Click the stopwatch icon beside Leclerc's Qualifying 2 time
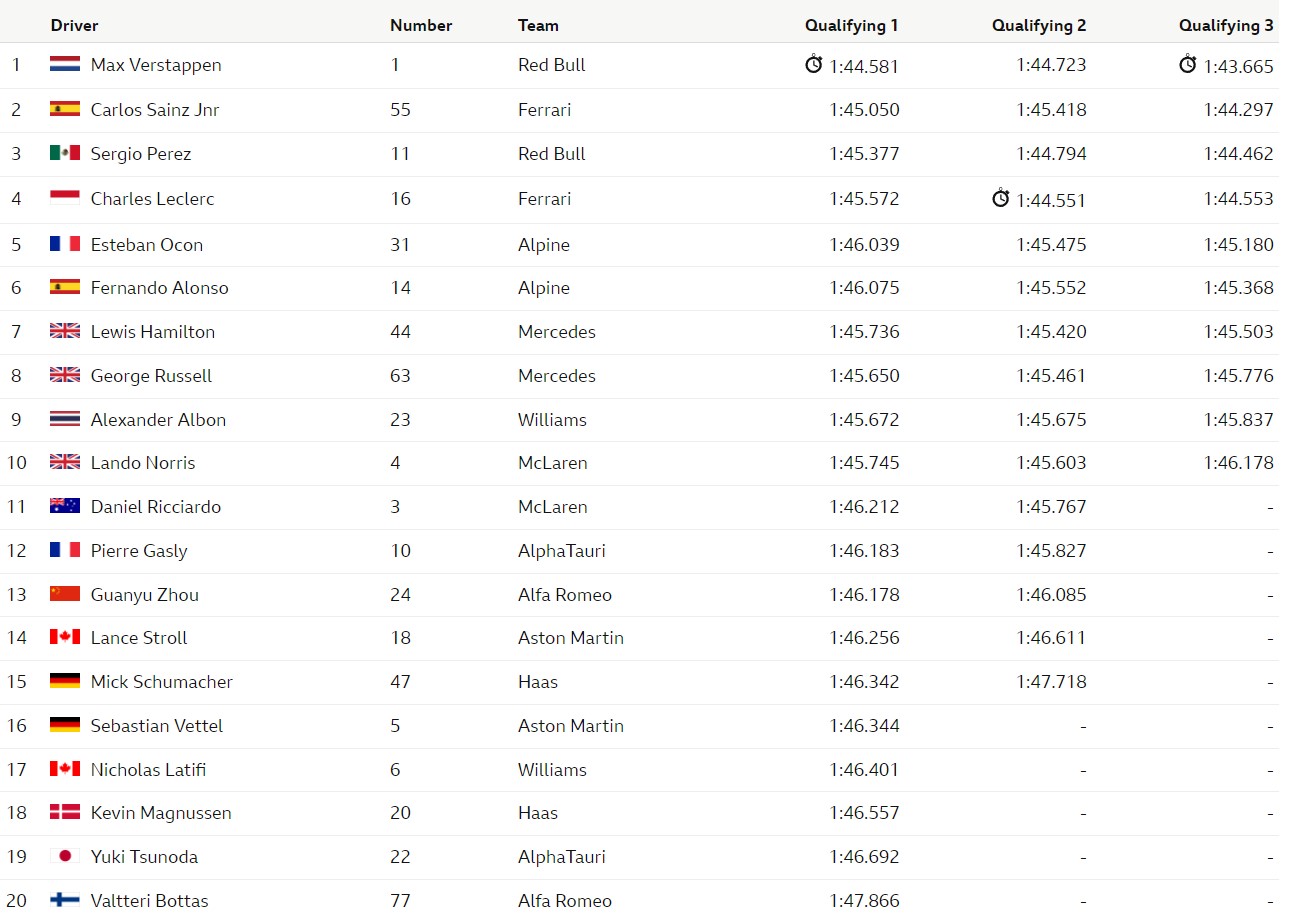 1001,198
